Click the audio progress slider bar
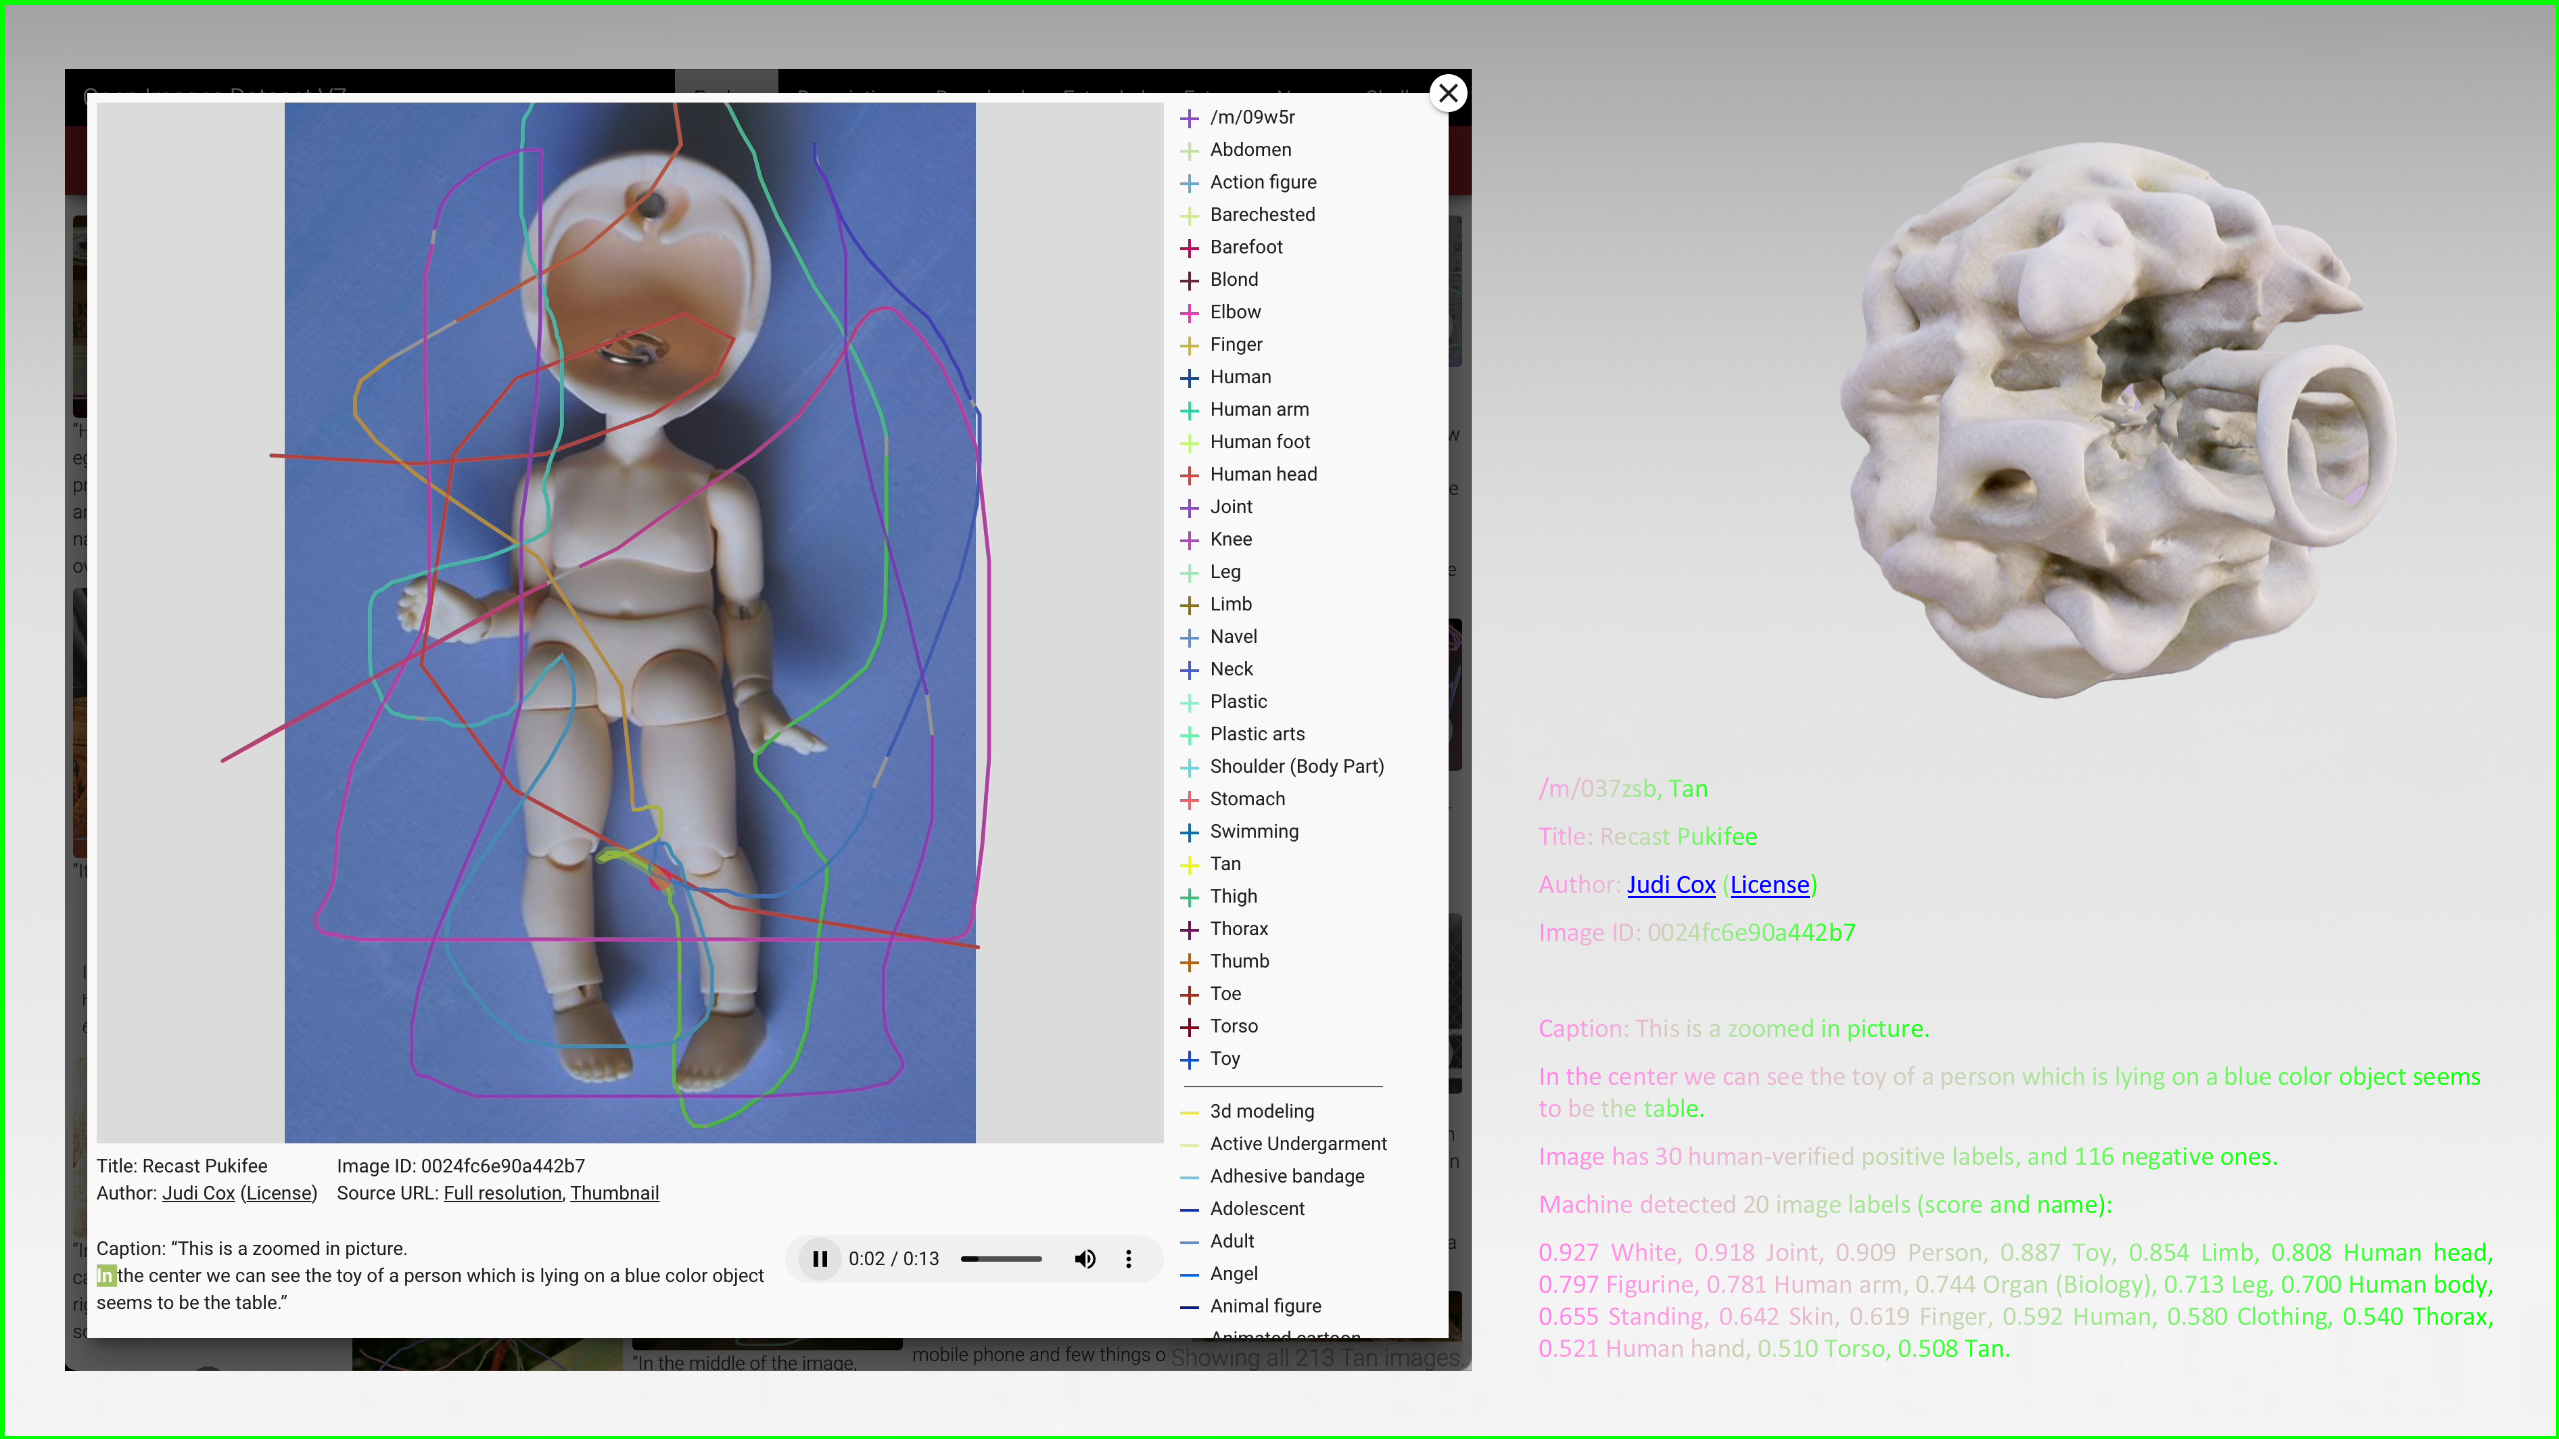Image resolution: width=2559 pixels, height=1439 pixels. (1001, 1258)
